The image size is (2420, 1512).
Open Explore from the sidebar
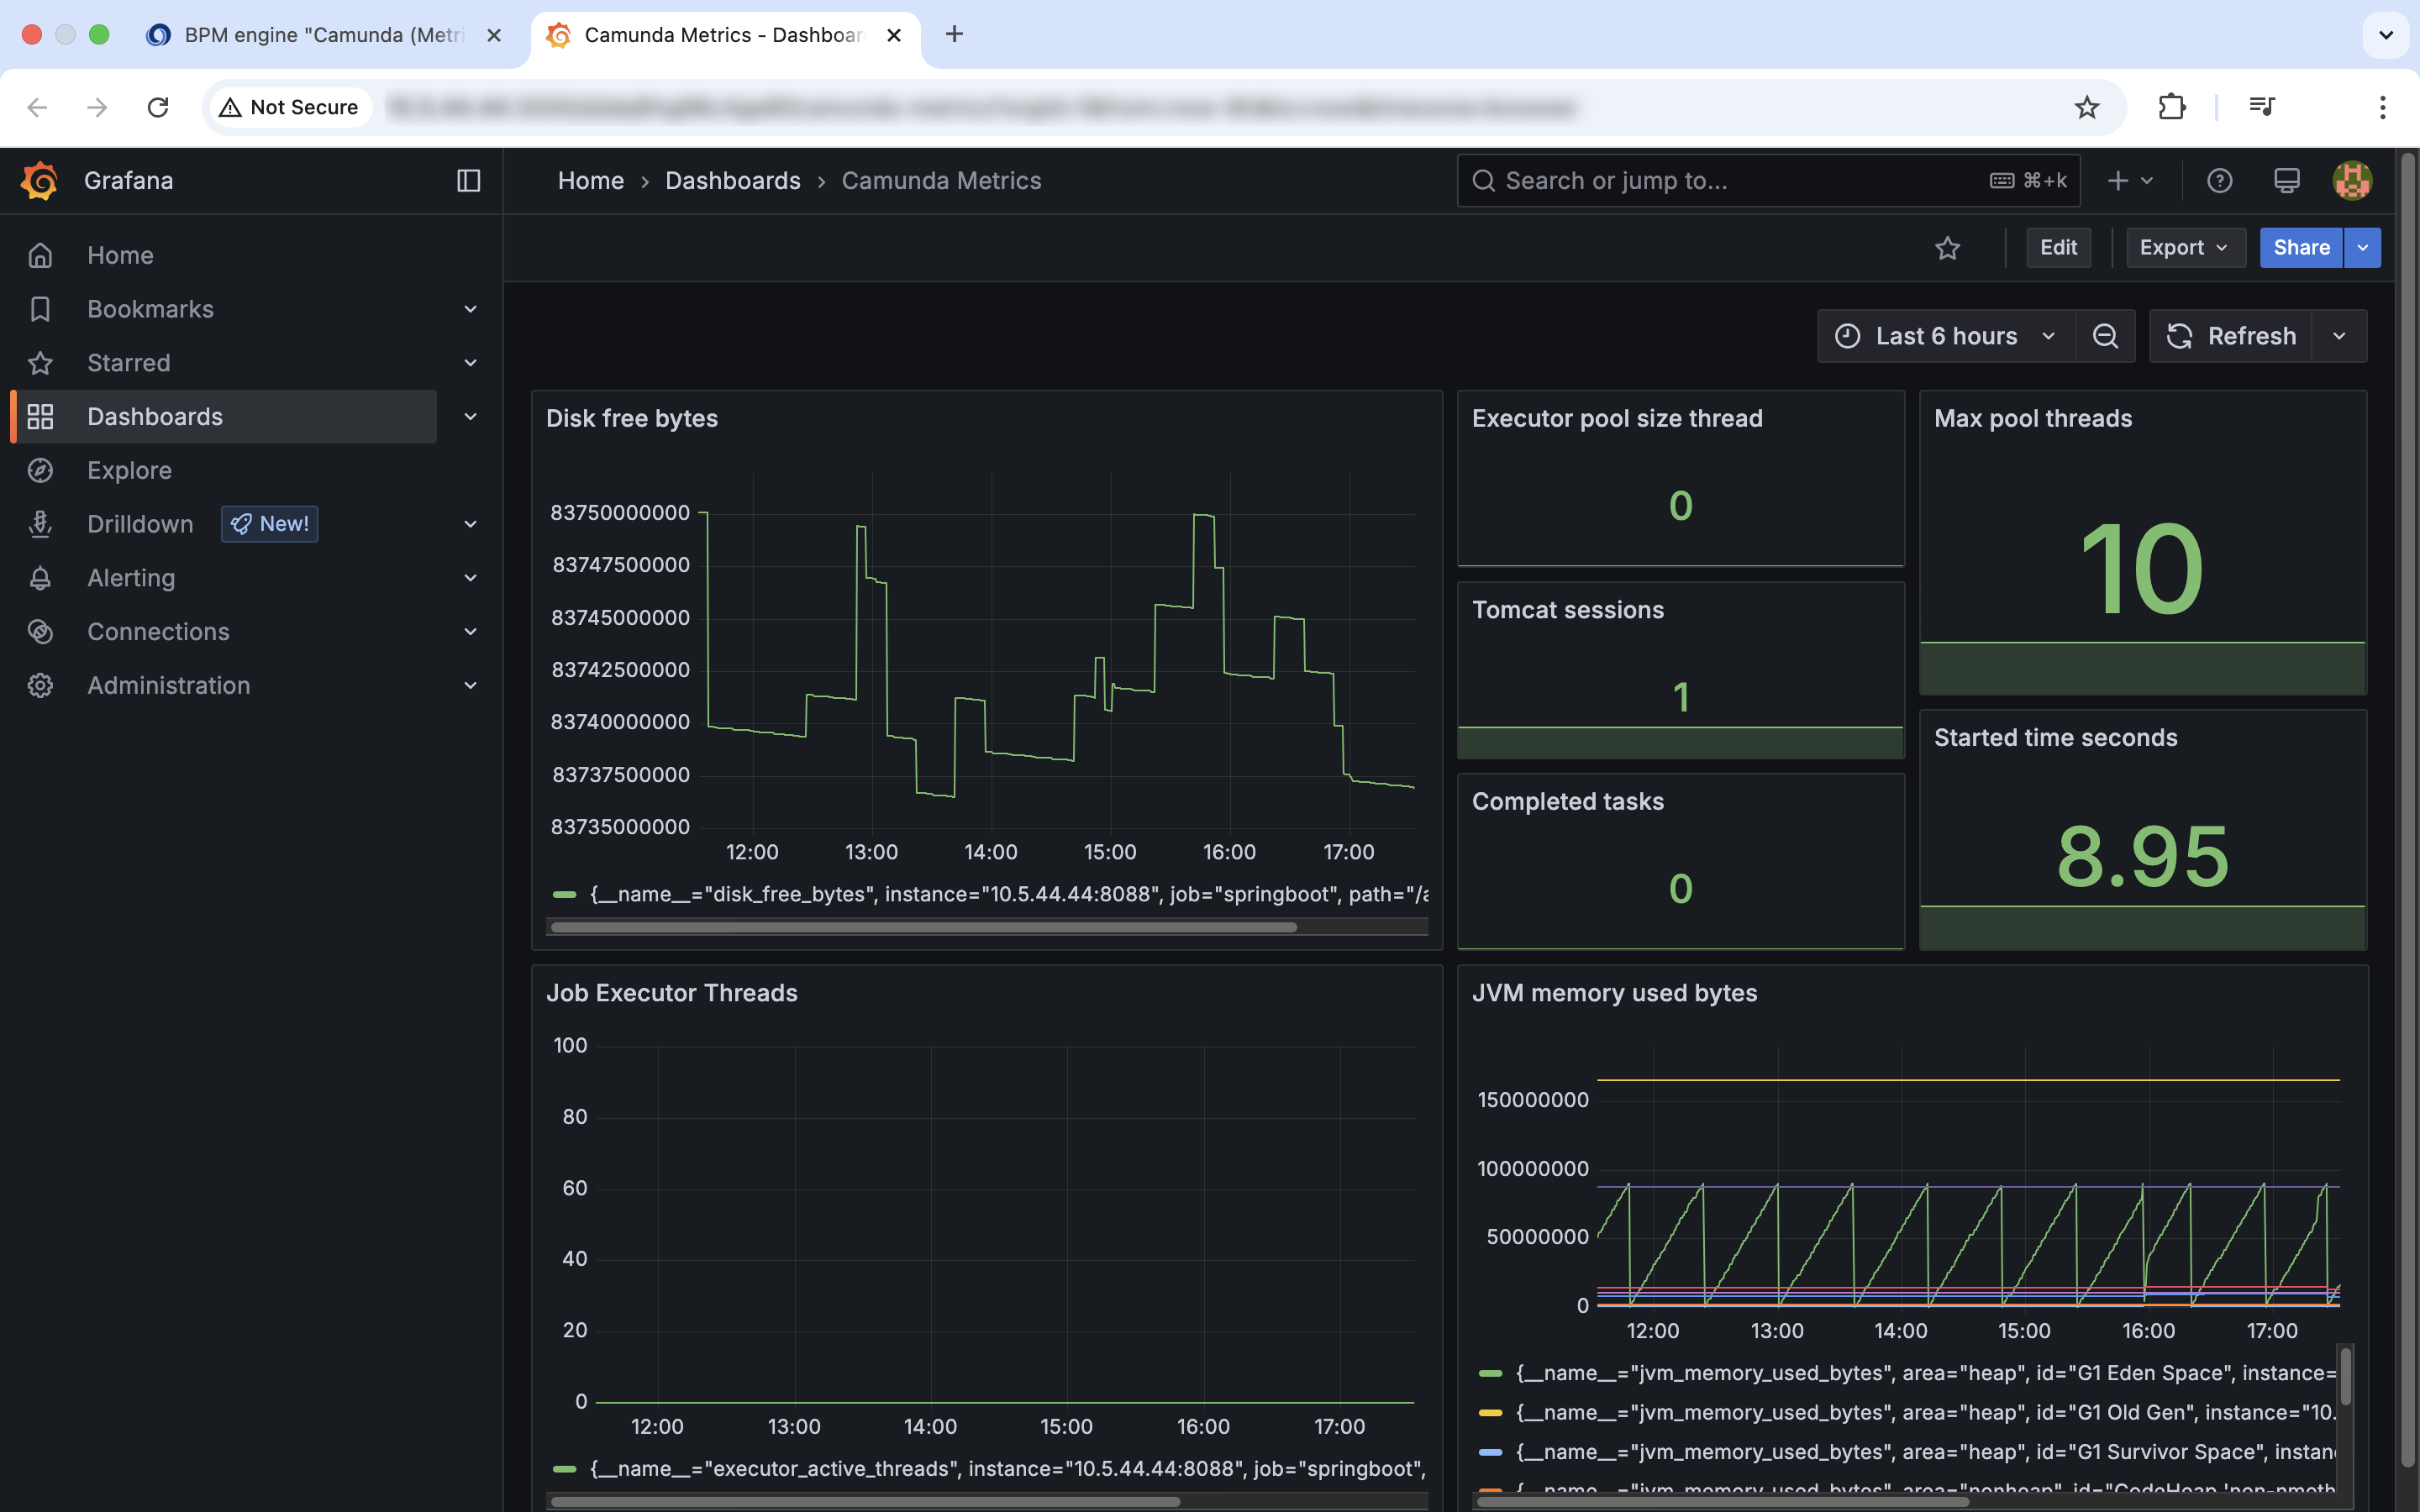[x=129, y=470]
